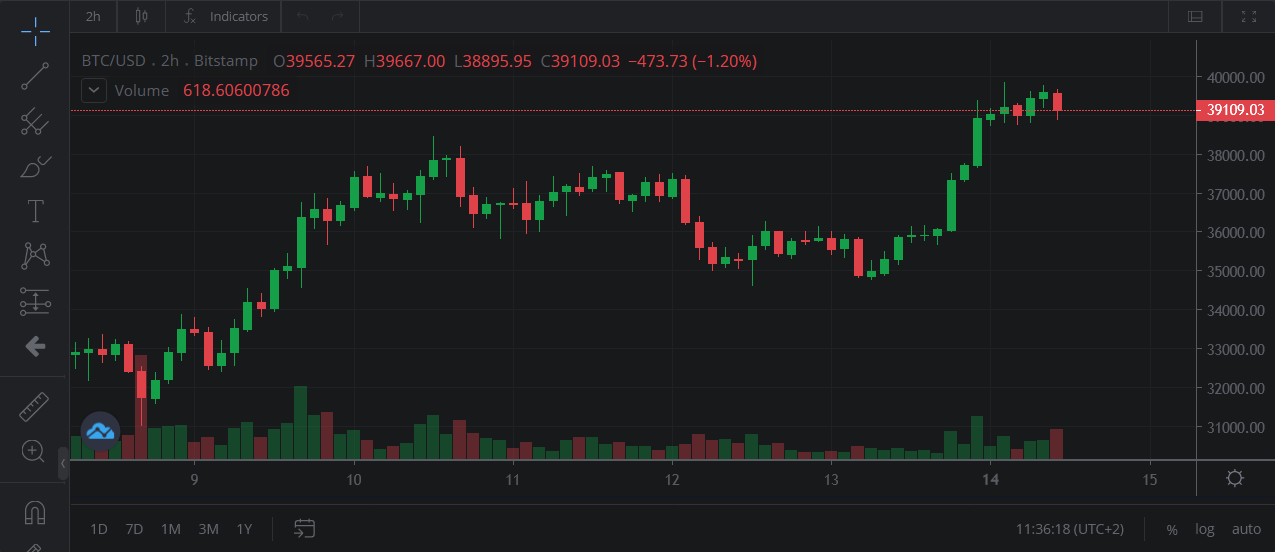Image resolution: width=1275 pixels, height=552 pixels.
Task: Select the text annotation tool
Action: point(35,211)
